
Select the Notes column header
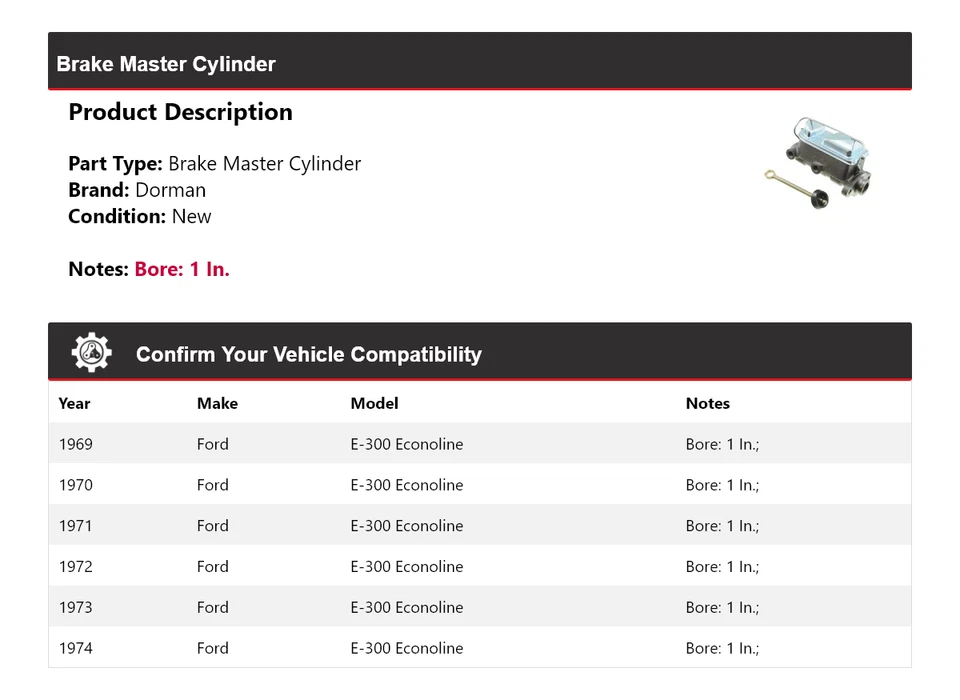click(x=707, y=403)
